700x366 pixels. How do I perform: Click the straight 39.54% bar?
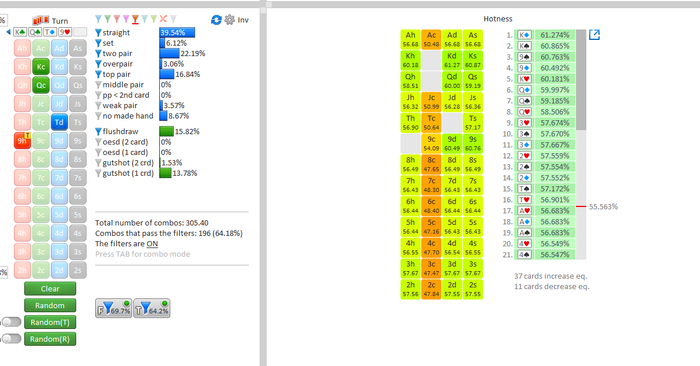177,33
